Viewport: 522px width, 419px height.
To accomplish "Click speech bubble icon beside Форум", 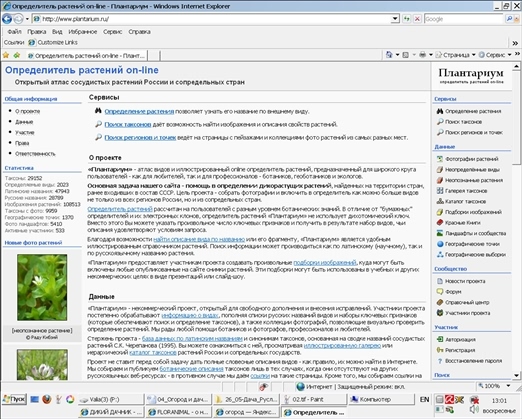I will click(440, 292).
